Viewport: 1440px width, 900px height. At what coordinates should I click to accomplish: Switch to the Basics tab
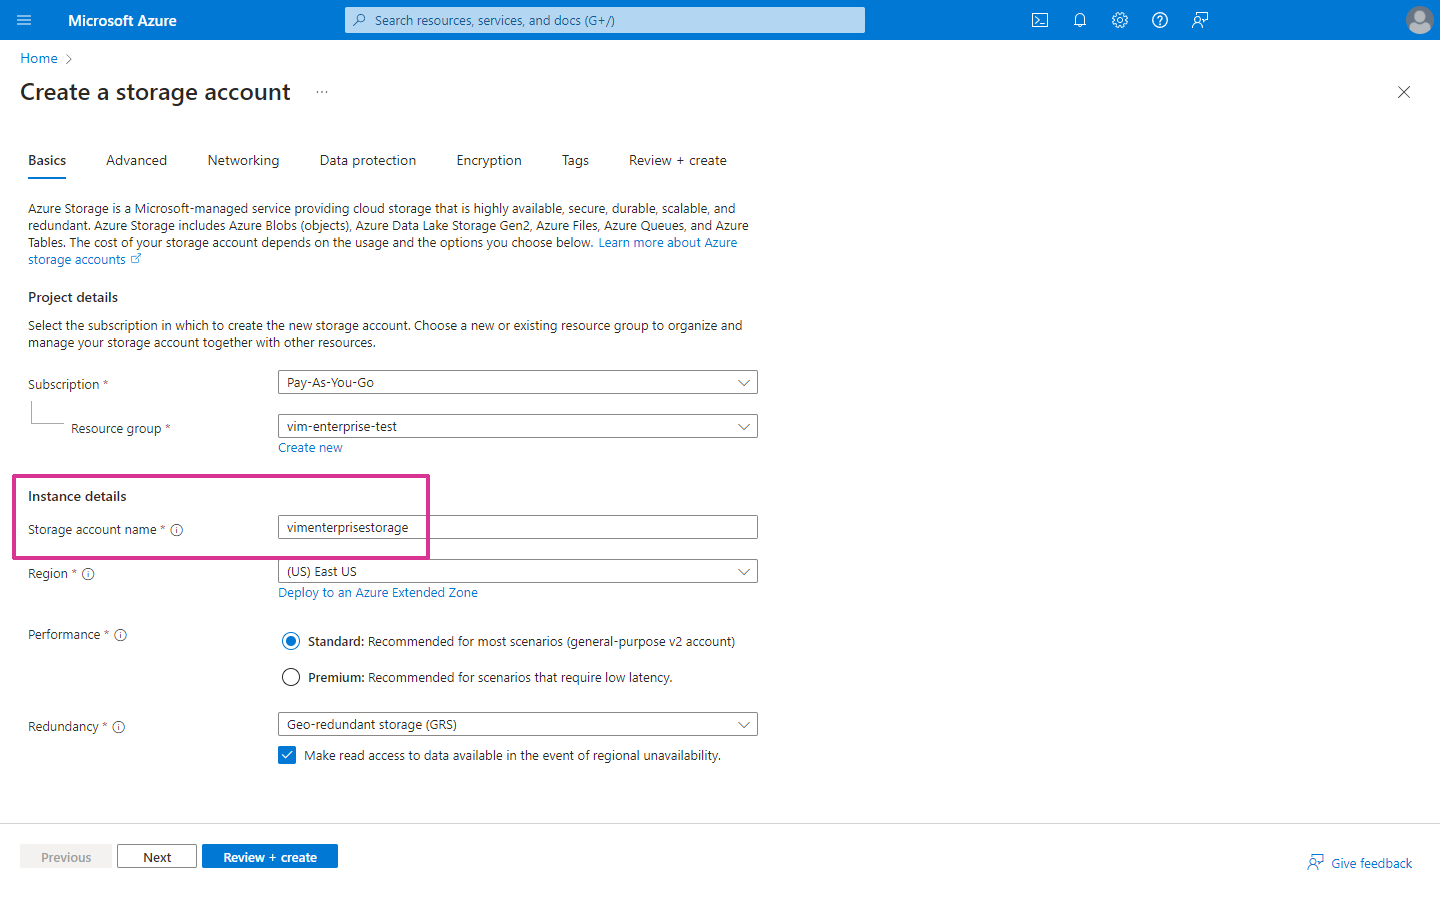(47, 160)
